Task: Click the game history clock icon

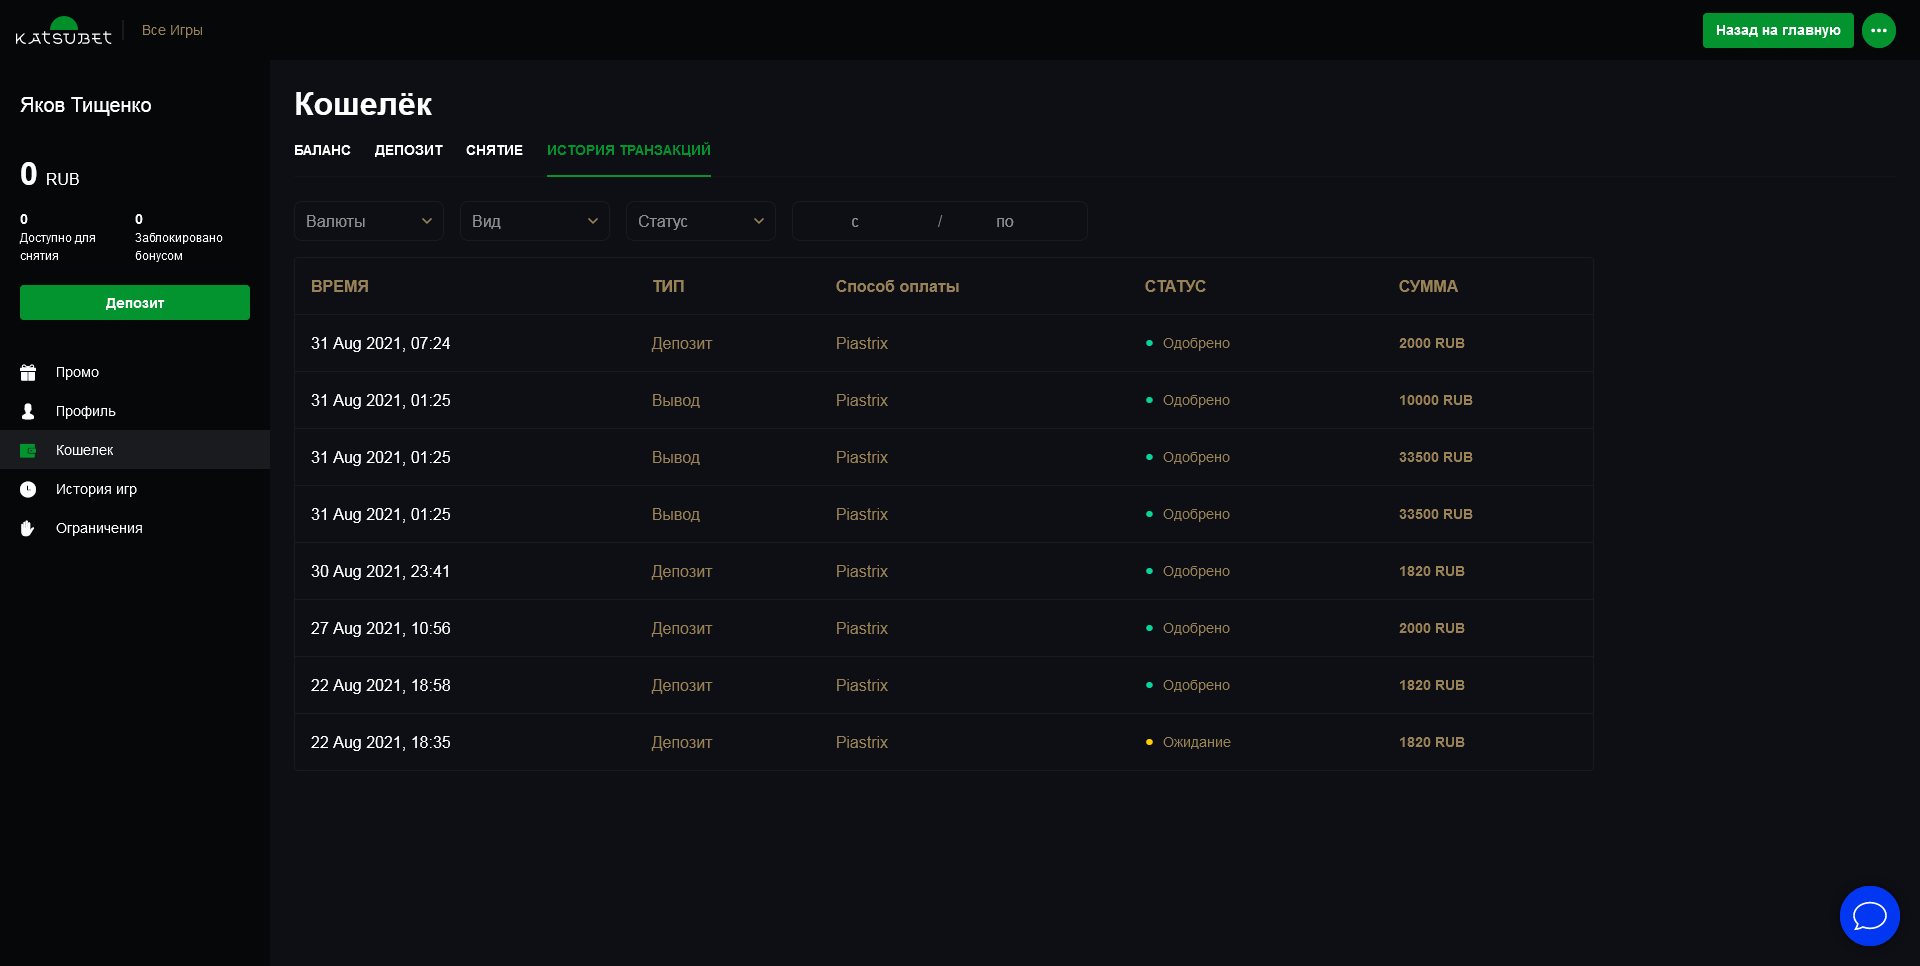Action: point(28,489)
